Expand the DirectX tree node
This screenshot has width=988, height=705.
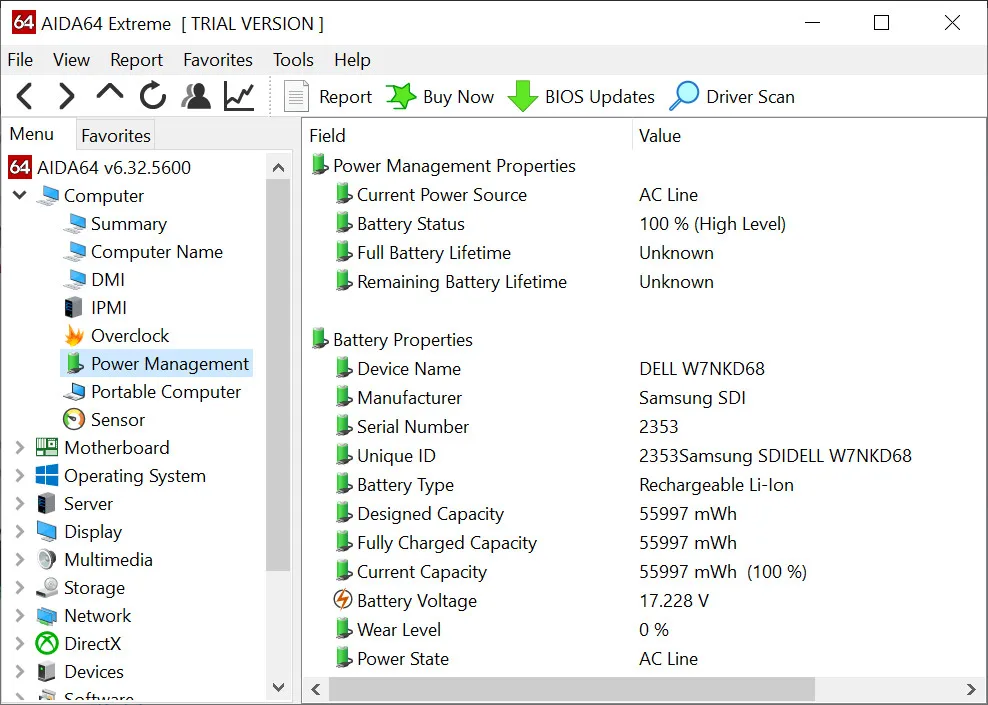coord(20,643)
